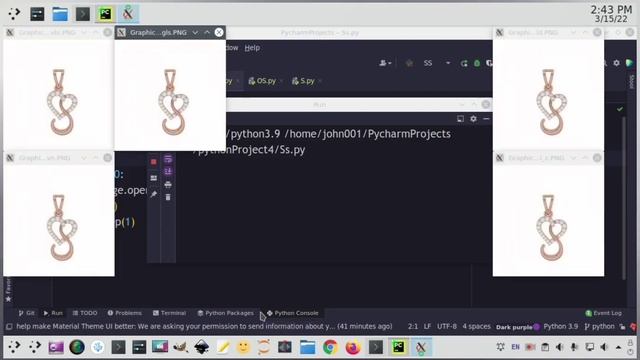Change UTF-8 file encoding in status bar

click(447, 327)
